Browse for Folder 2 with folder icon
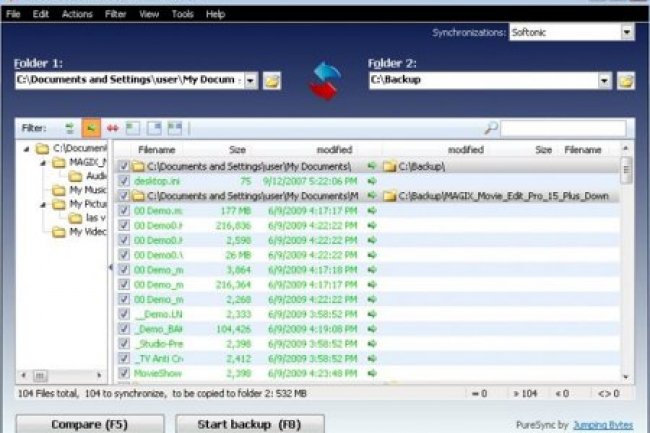 [626, 81]
